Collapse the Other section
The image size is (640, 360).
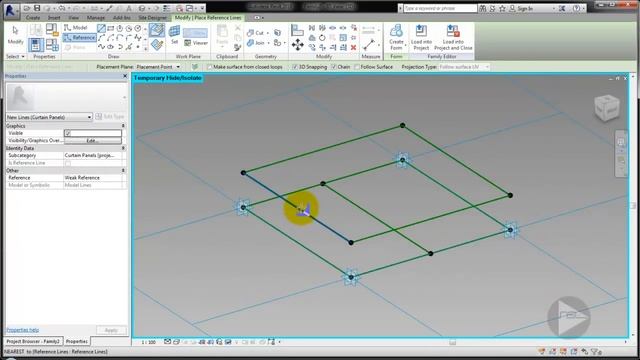[123, 171]
